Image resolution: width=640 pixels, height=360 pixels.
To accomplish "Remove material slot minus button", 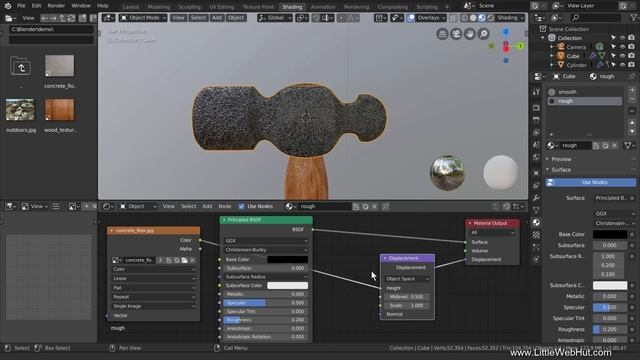I will [x=632, y=100].
